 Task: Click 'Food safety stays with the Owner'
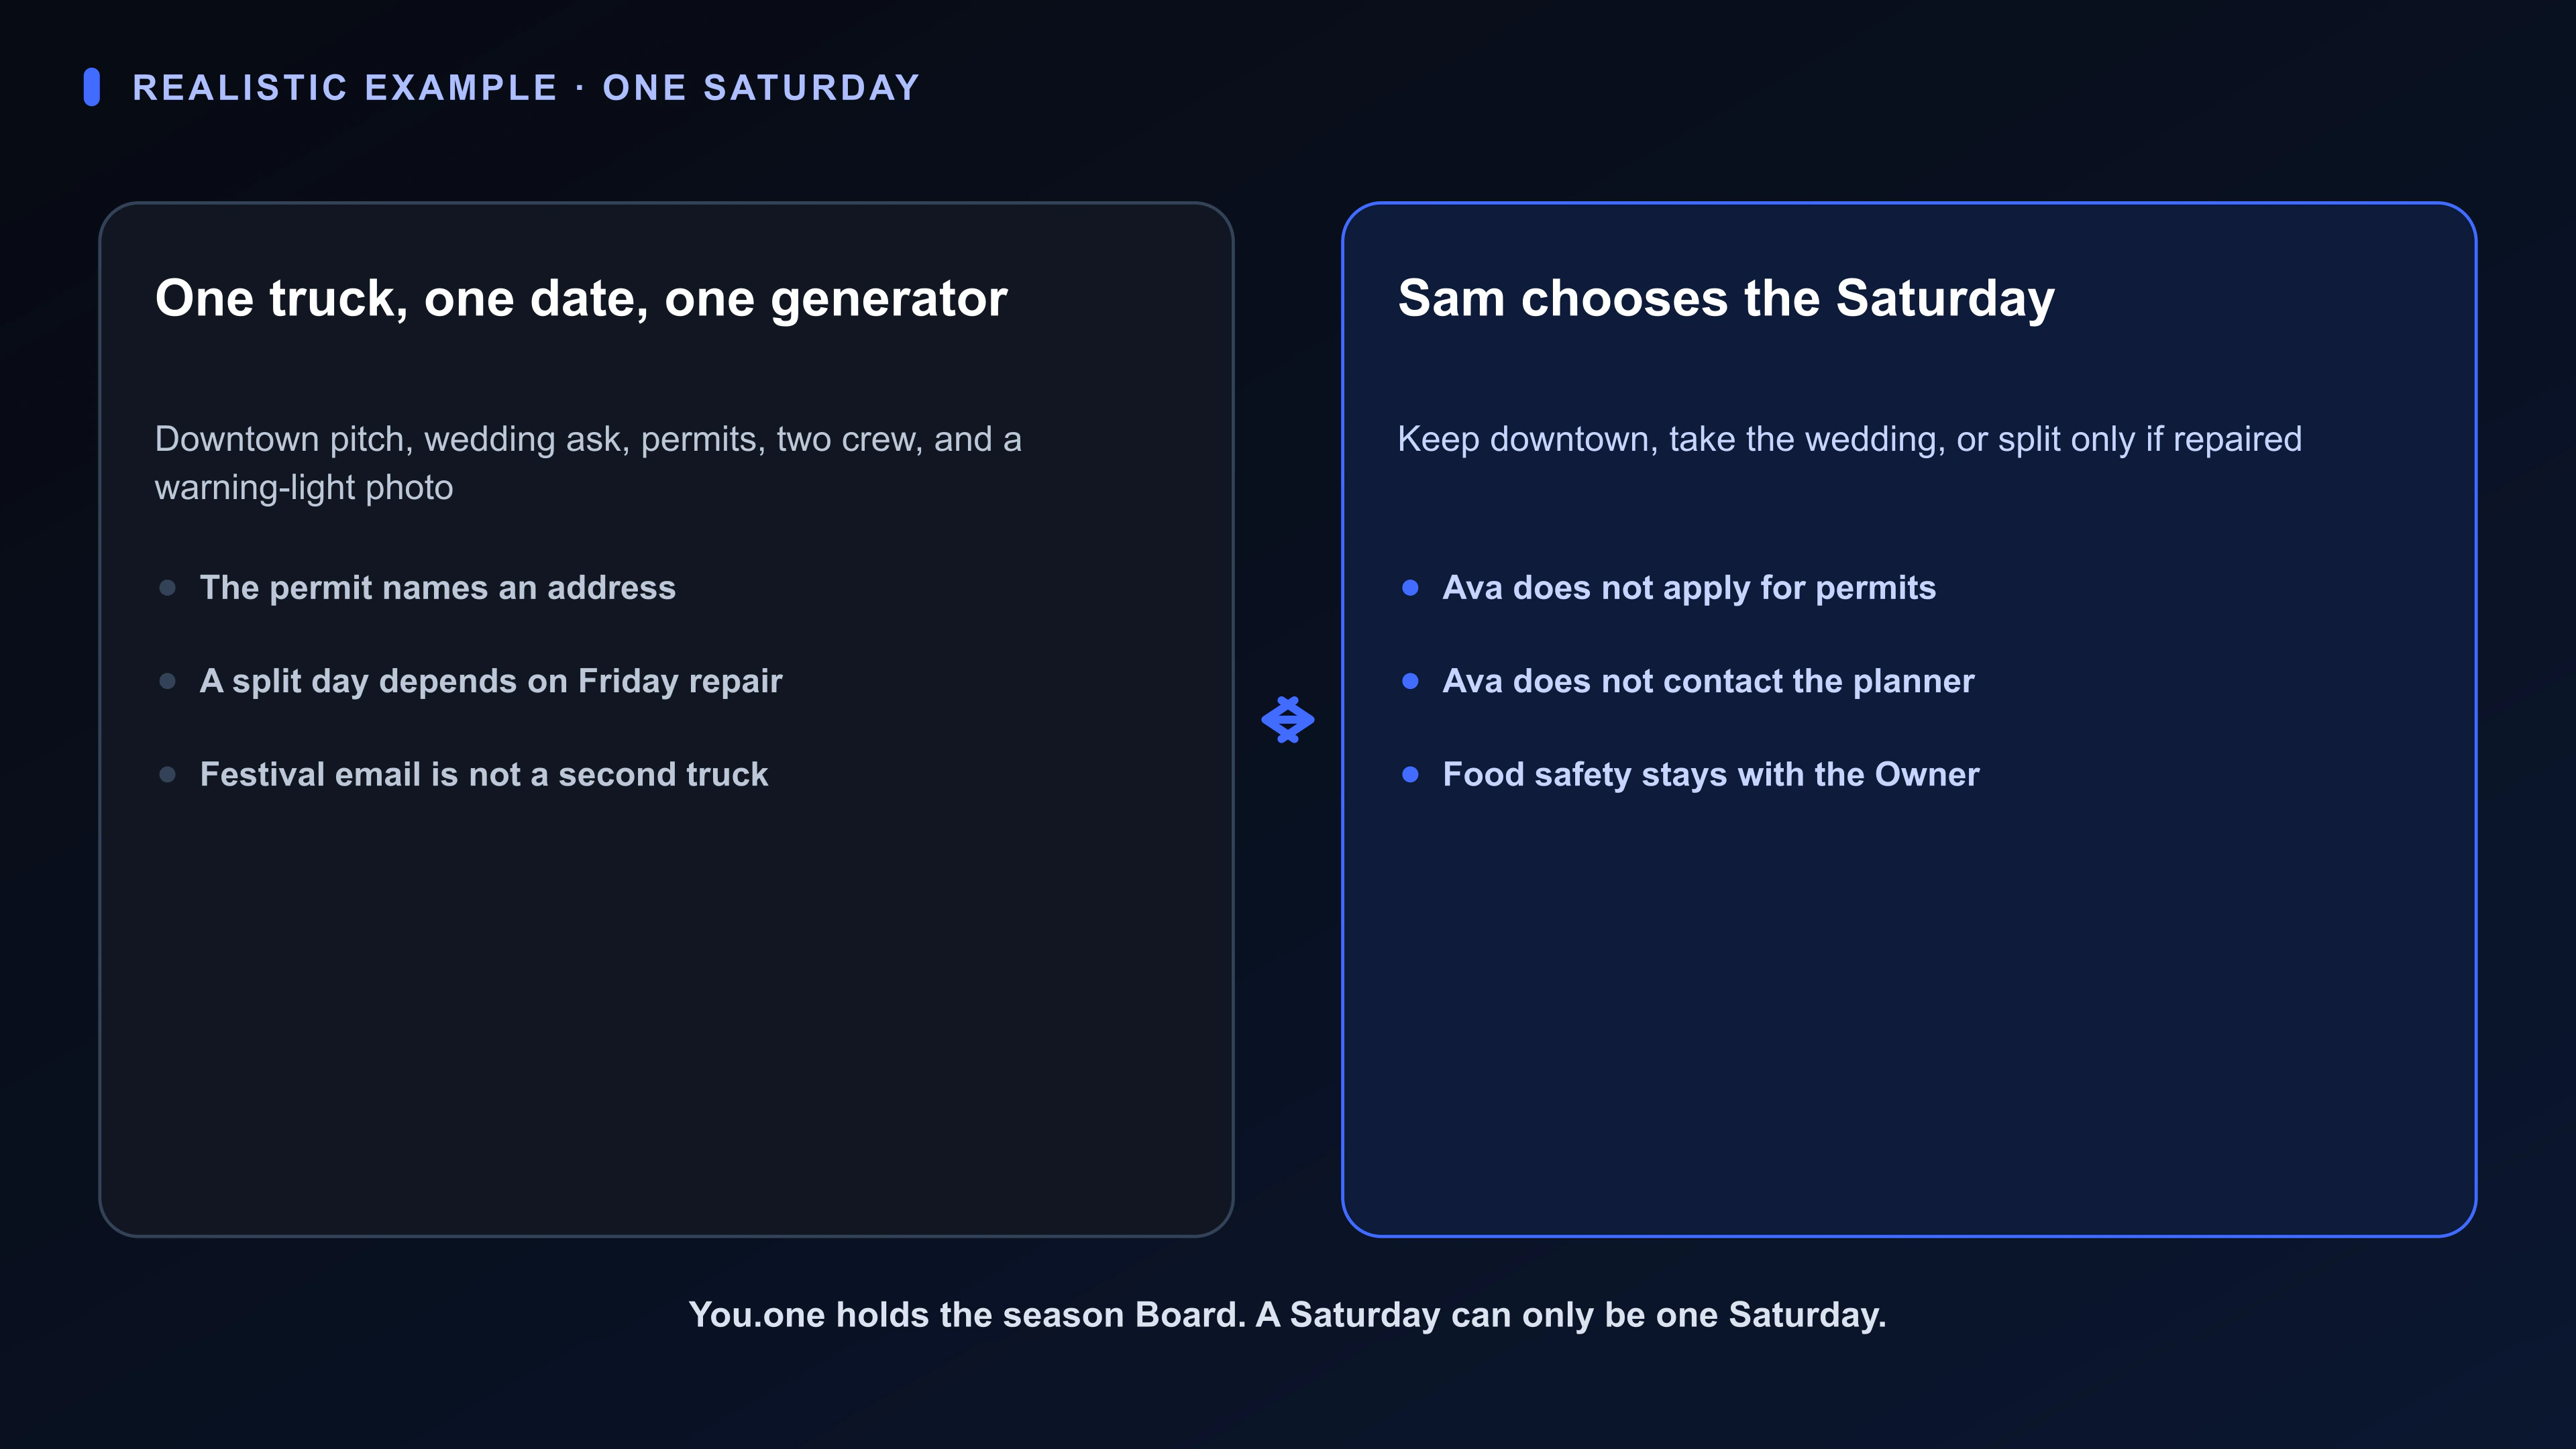point(1711,774)
